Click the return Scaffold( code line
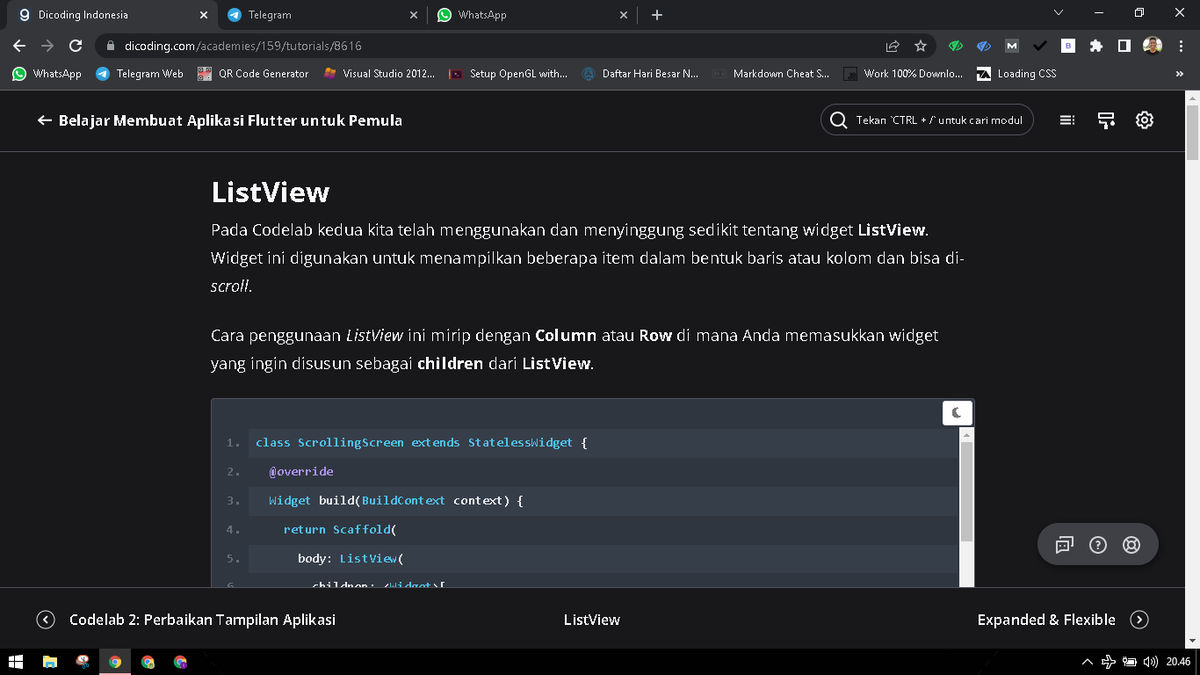 point(340,529)
